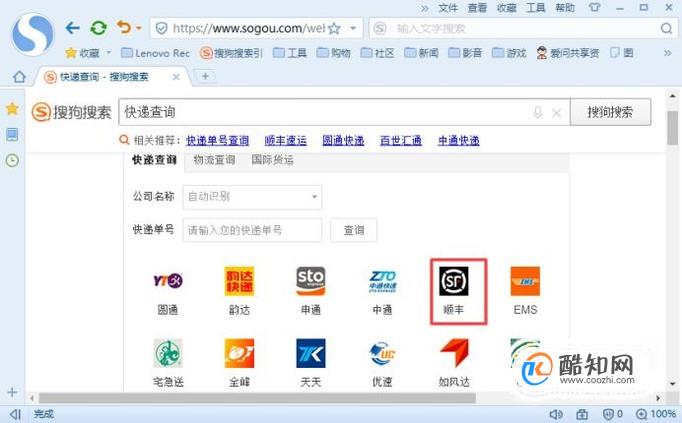682x423 pixels.
Task: Click sidebar add plus icon
Action: tap(12, 393)
